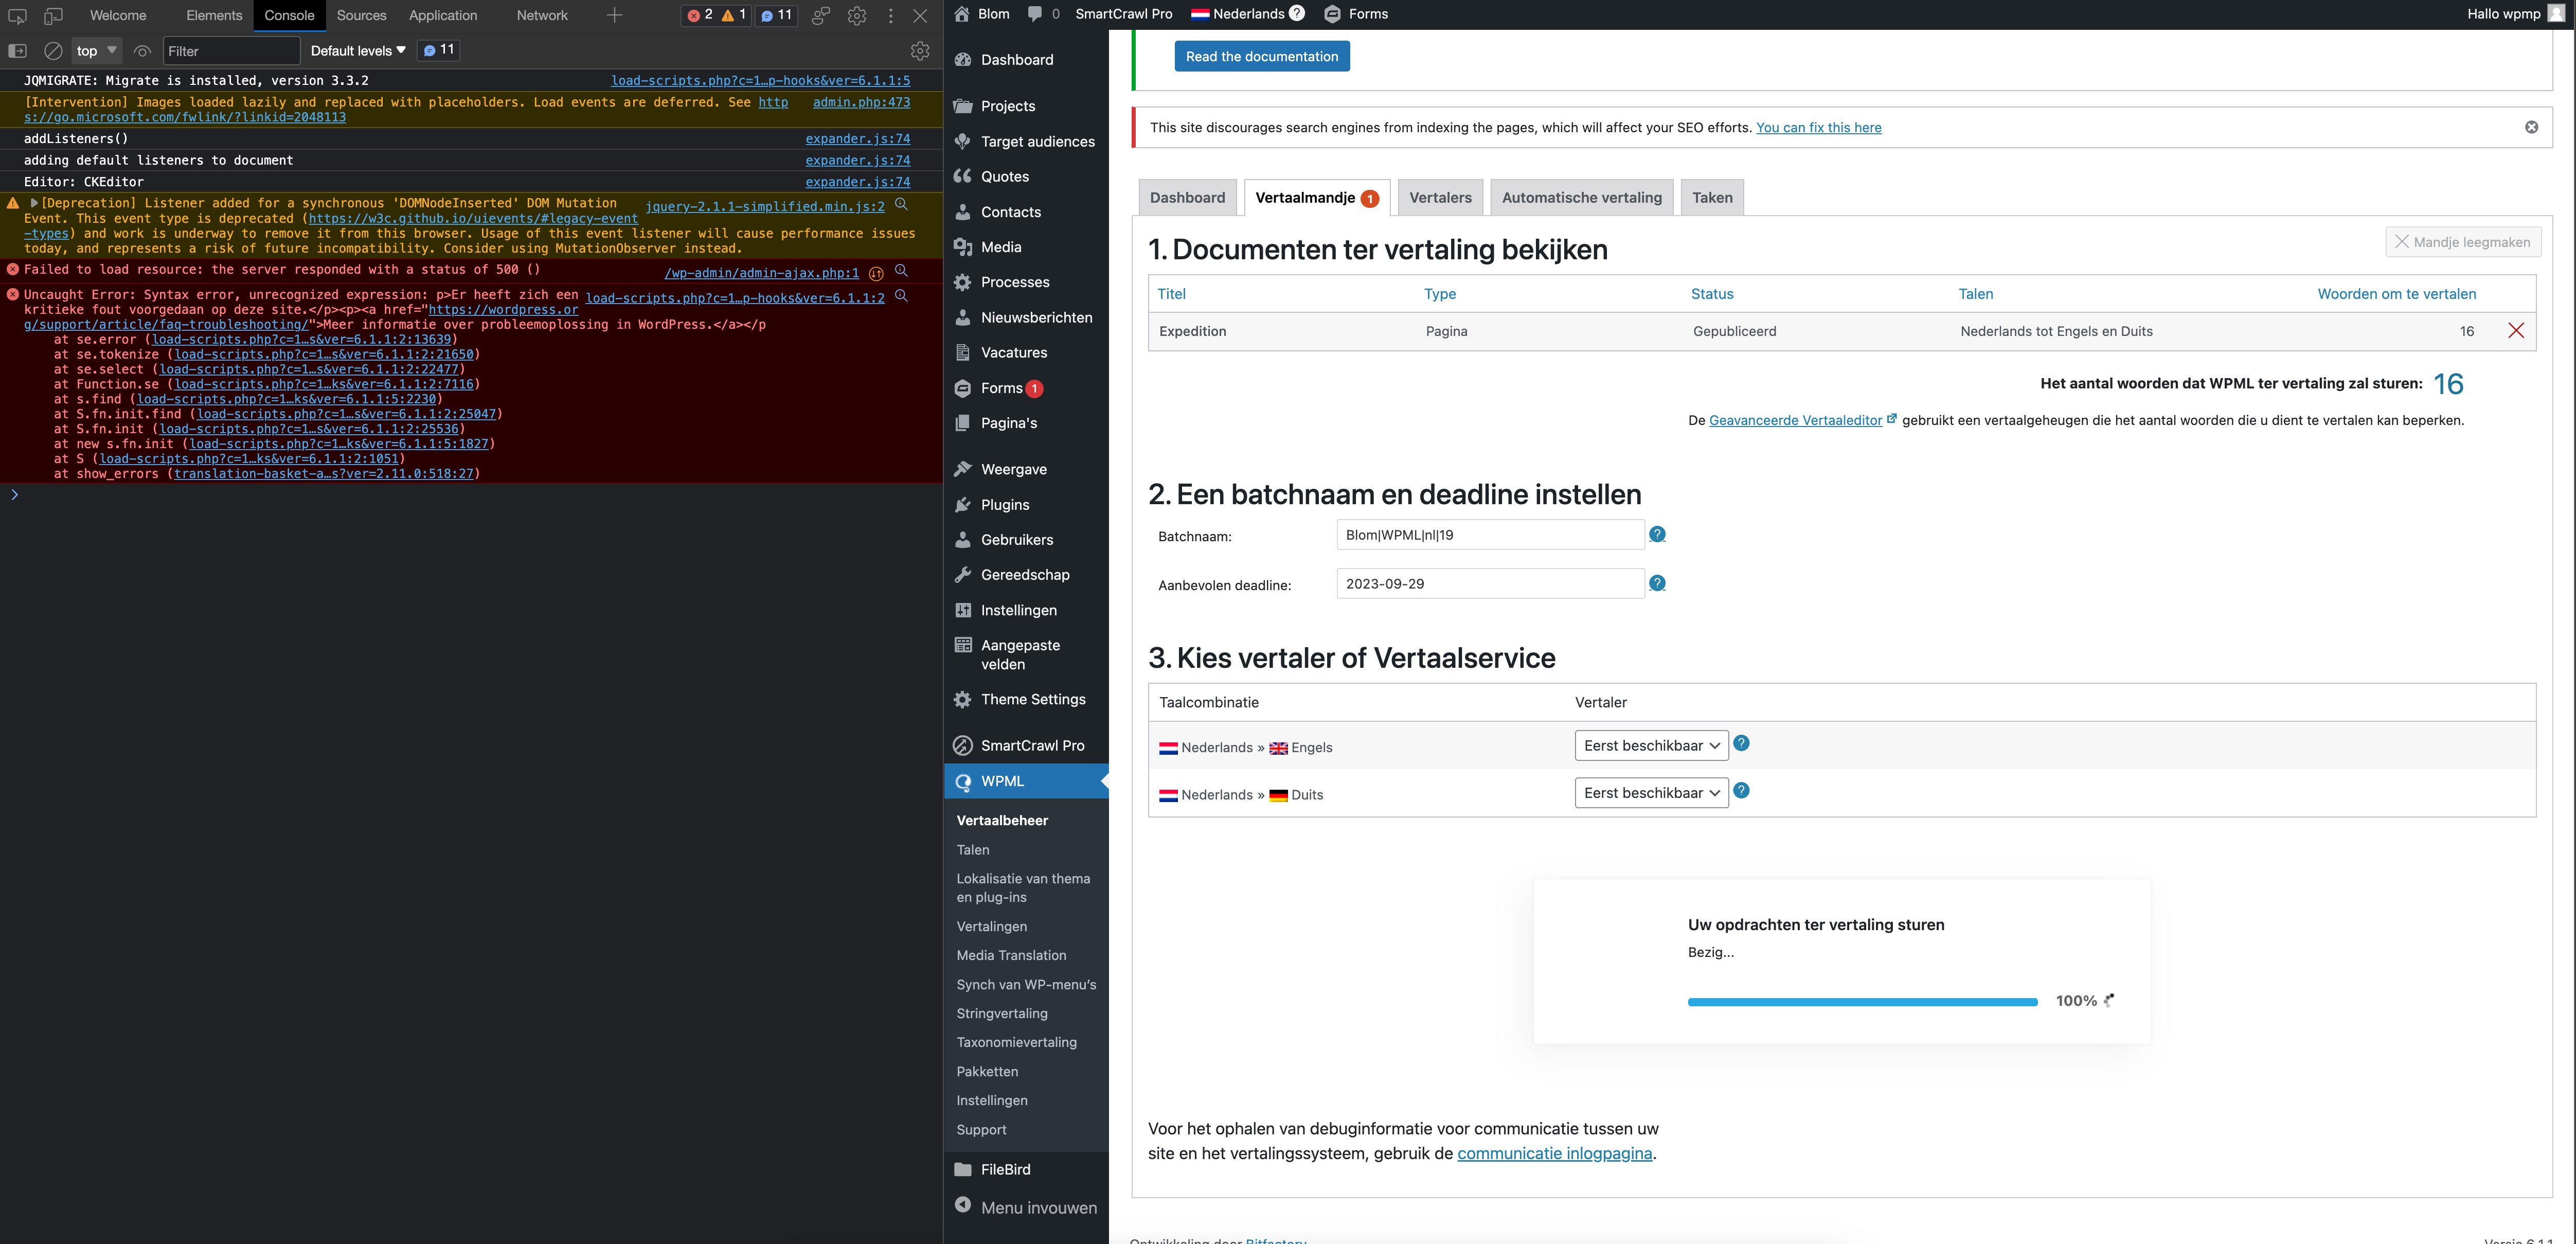This screenshot has height=1244, width=2576.
Task: Open communicatie inlogpagina link
Action: point(1554,1153)
